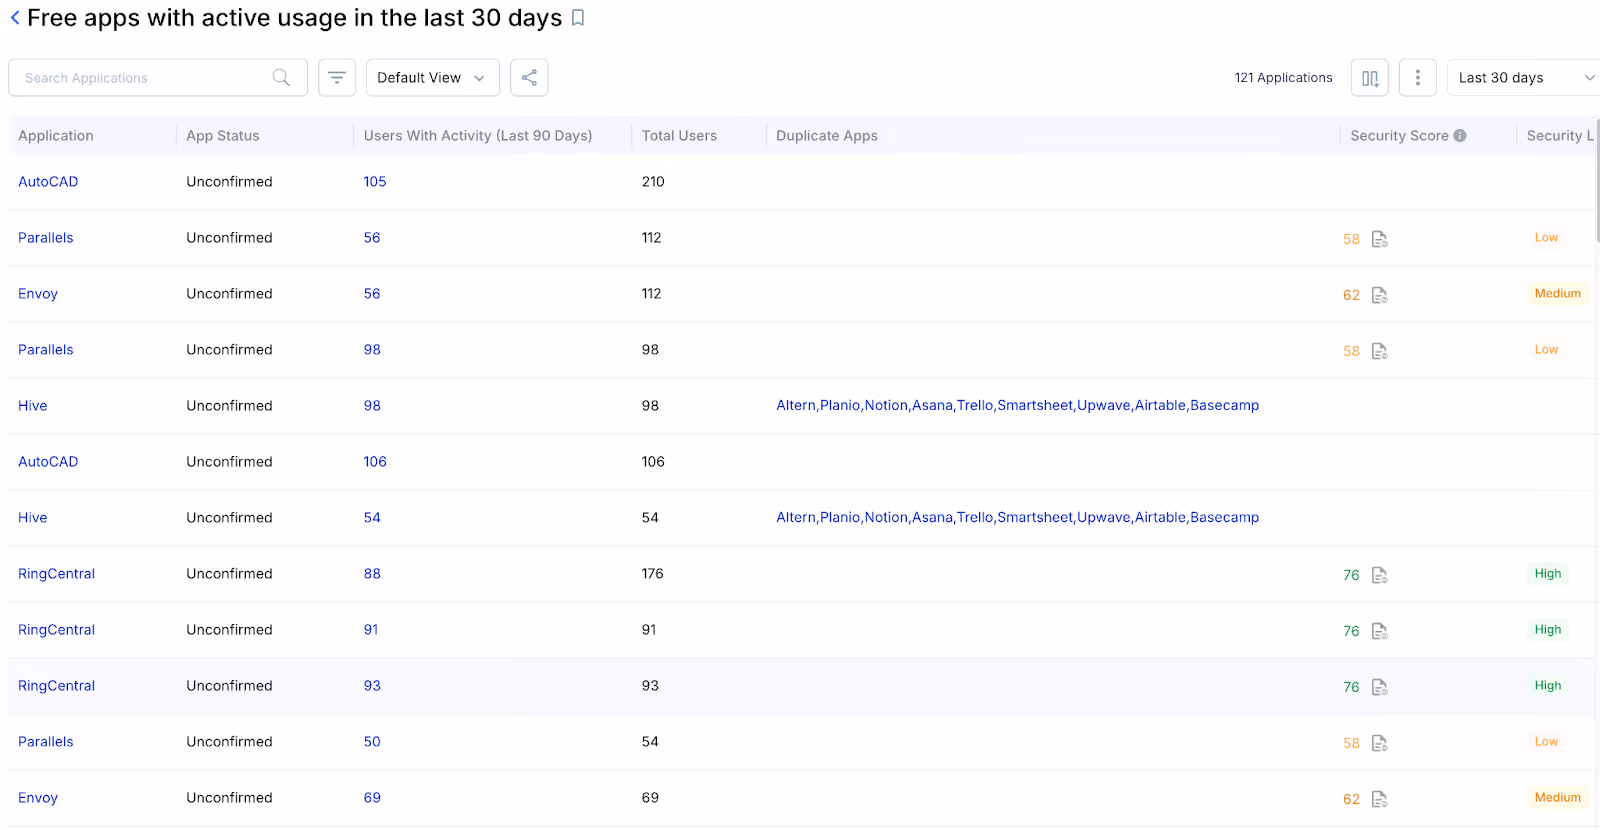This screenshot has width=1600, height=830.
Task: Open security report icon for Parallels with 54 users
Action: pos(1380,743)
